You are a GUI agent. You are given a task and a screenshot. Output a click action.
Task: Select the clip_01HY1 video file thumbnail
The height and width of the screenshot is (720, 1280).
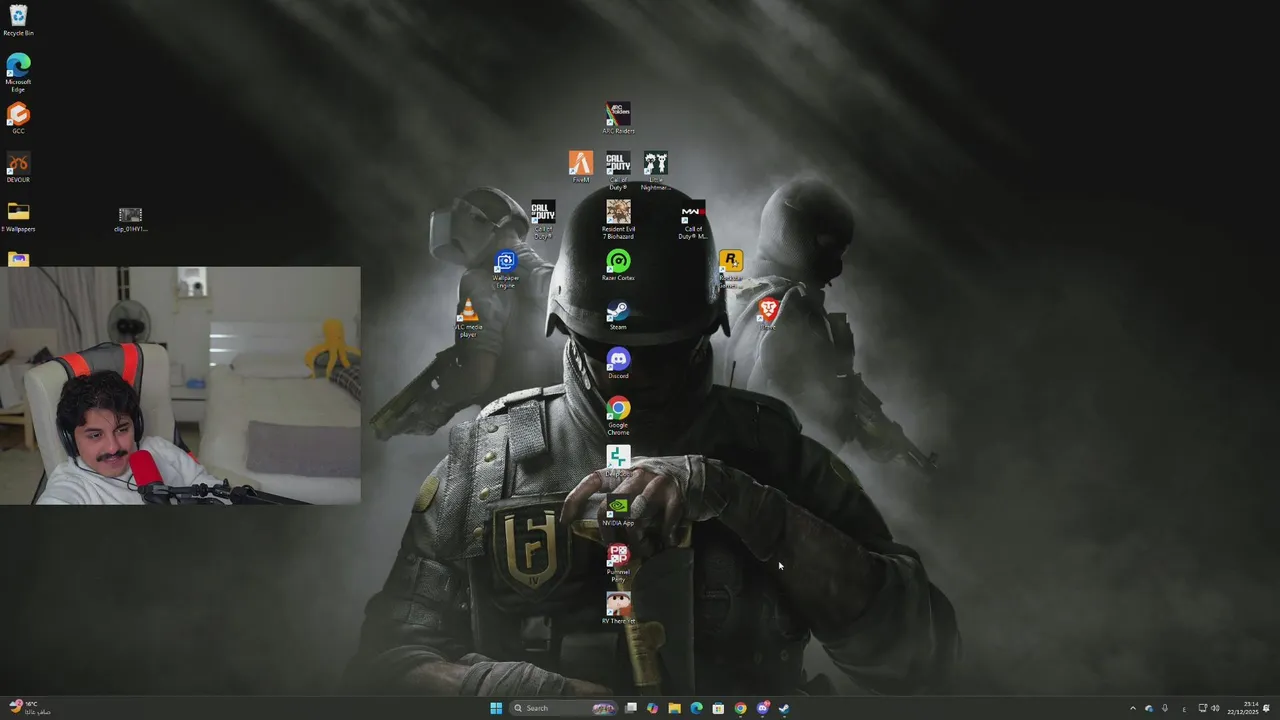(x=130, y=219)
